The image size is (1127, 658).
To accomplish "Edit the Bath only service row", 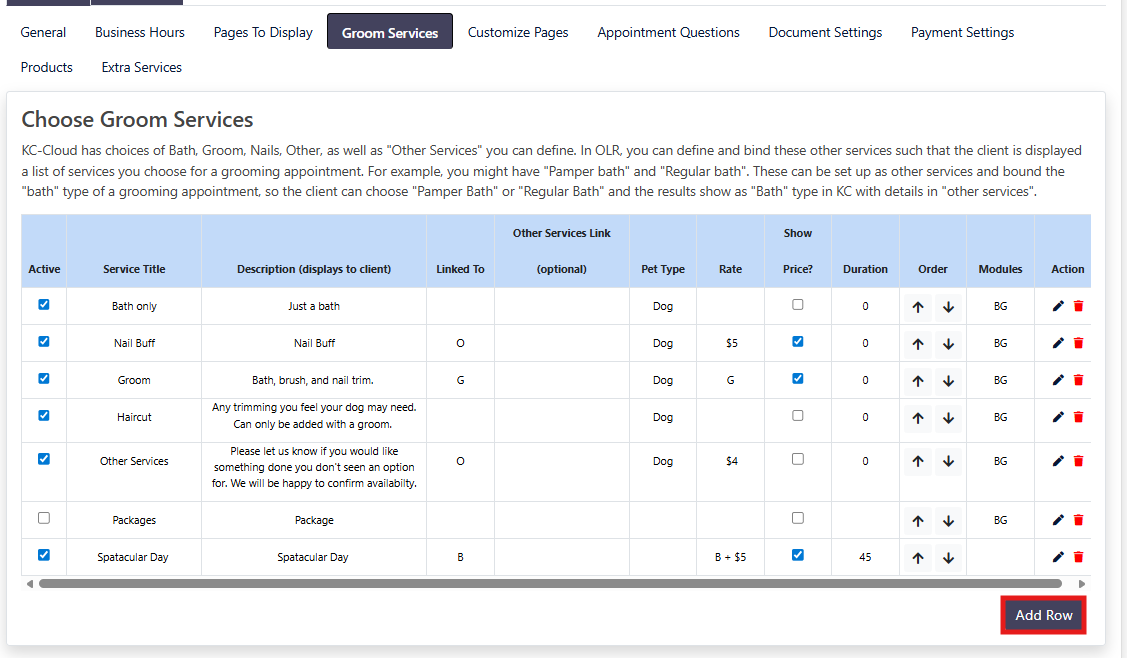I will click(1058, 306).
